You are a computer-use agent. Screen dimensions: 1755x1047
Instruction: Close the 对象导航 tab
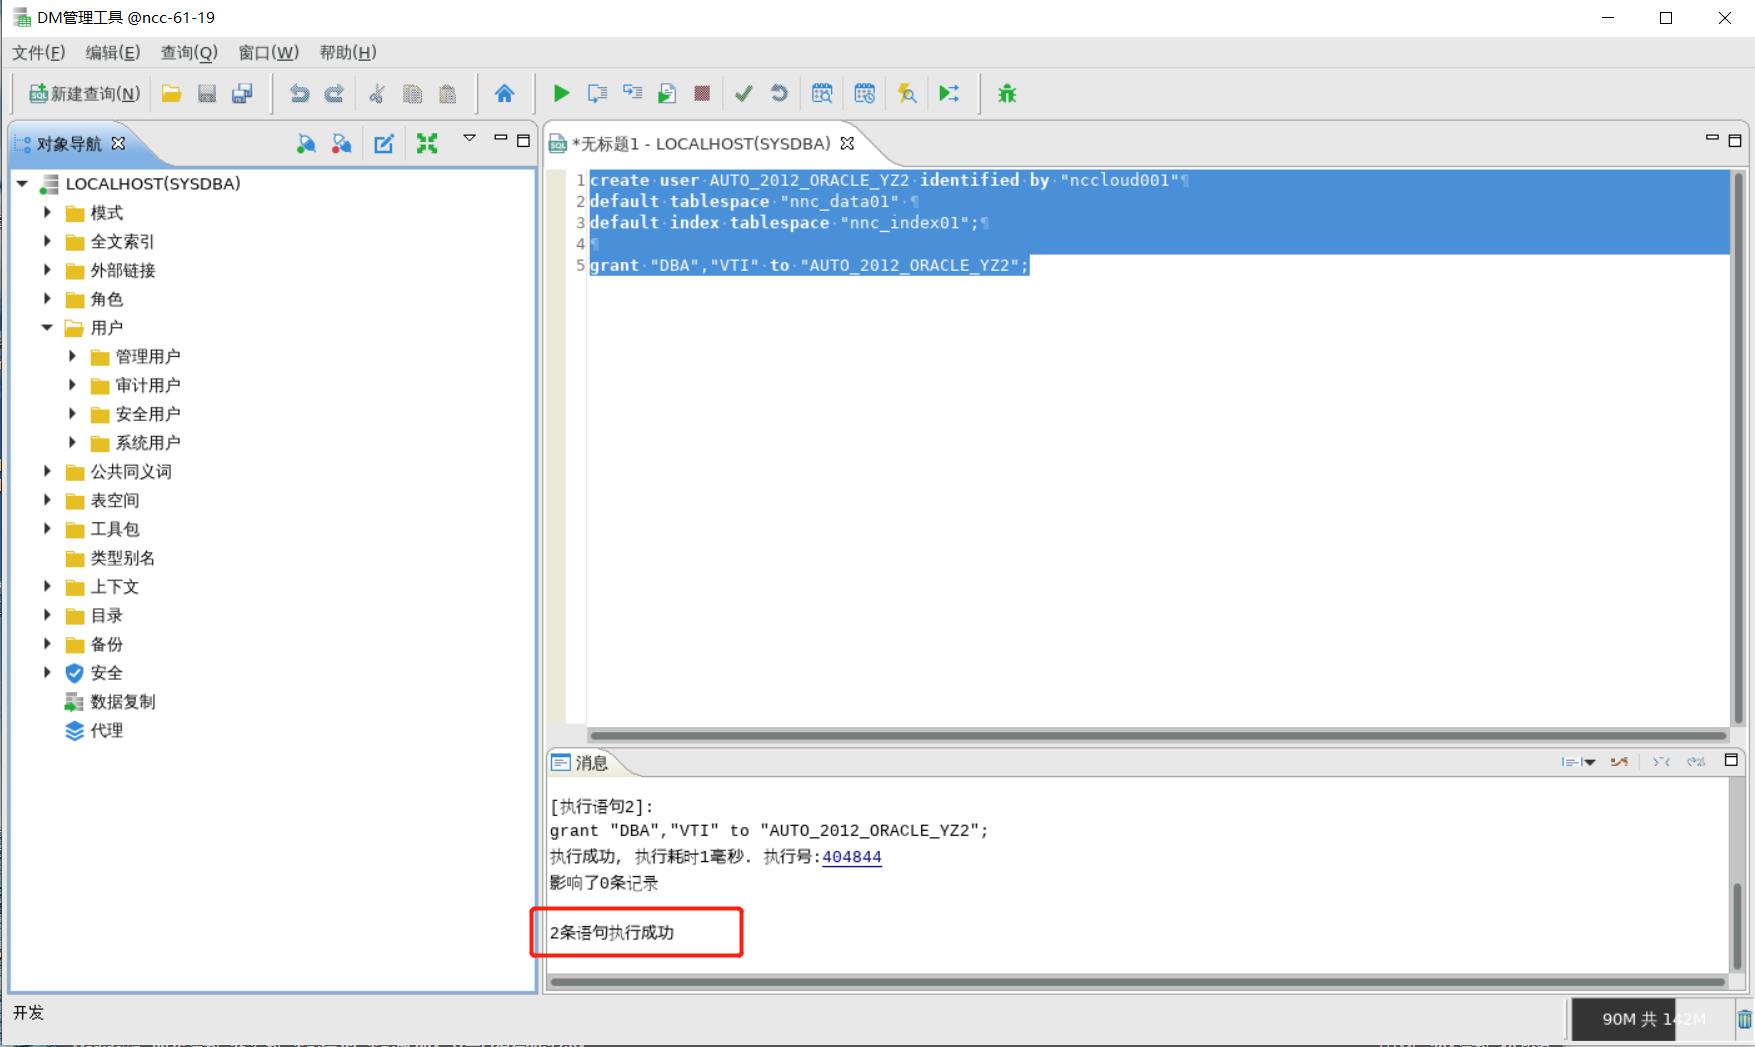click(x=118, y=143)
